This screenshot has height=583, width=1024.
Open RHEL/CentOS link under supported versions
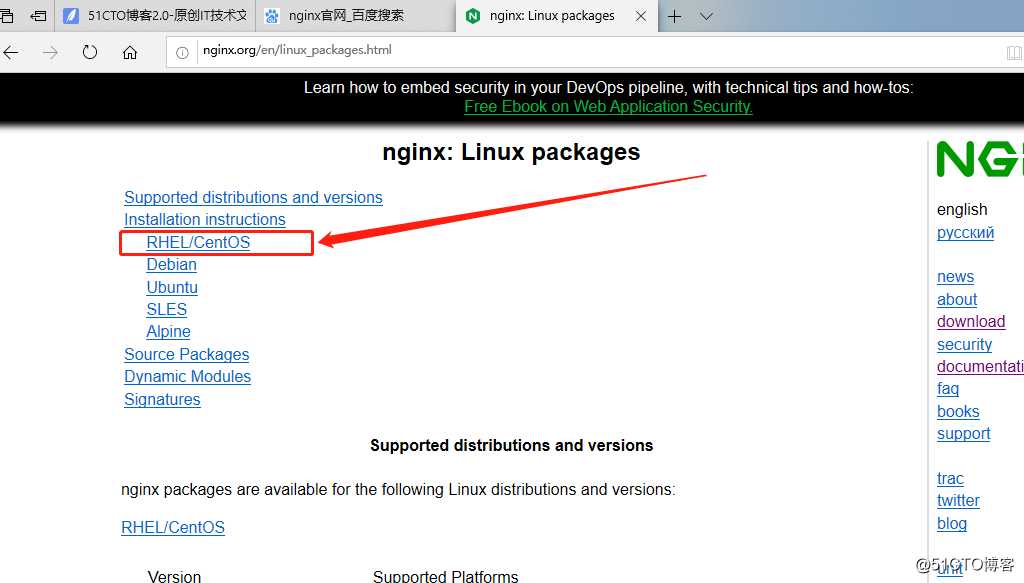[x=173, y=528]
